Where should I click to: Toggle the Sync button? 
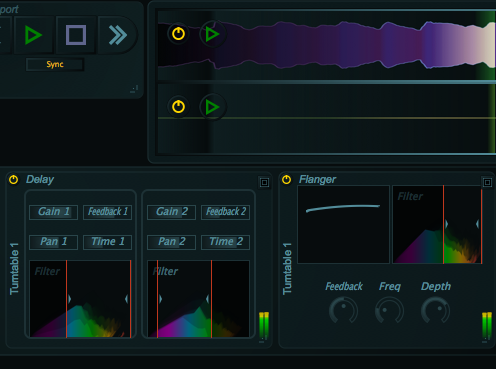pyautogui.click(x=55, y=64)
